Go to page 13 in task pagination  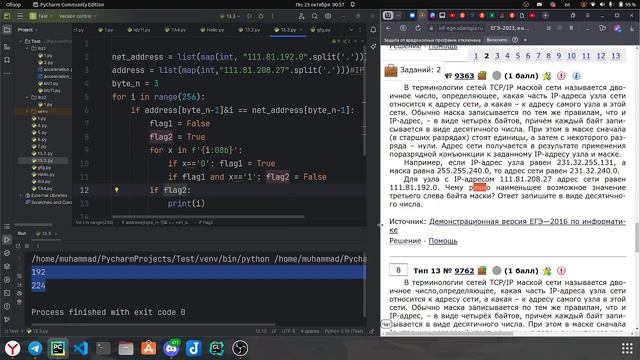click(x=616, y=56)
